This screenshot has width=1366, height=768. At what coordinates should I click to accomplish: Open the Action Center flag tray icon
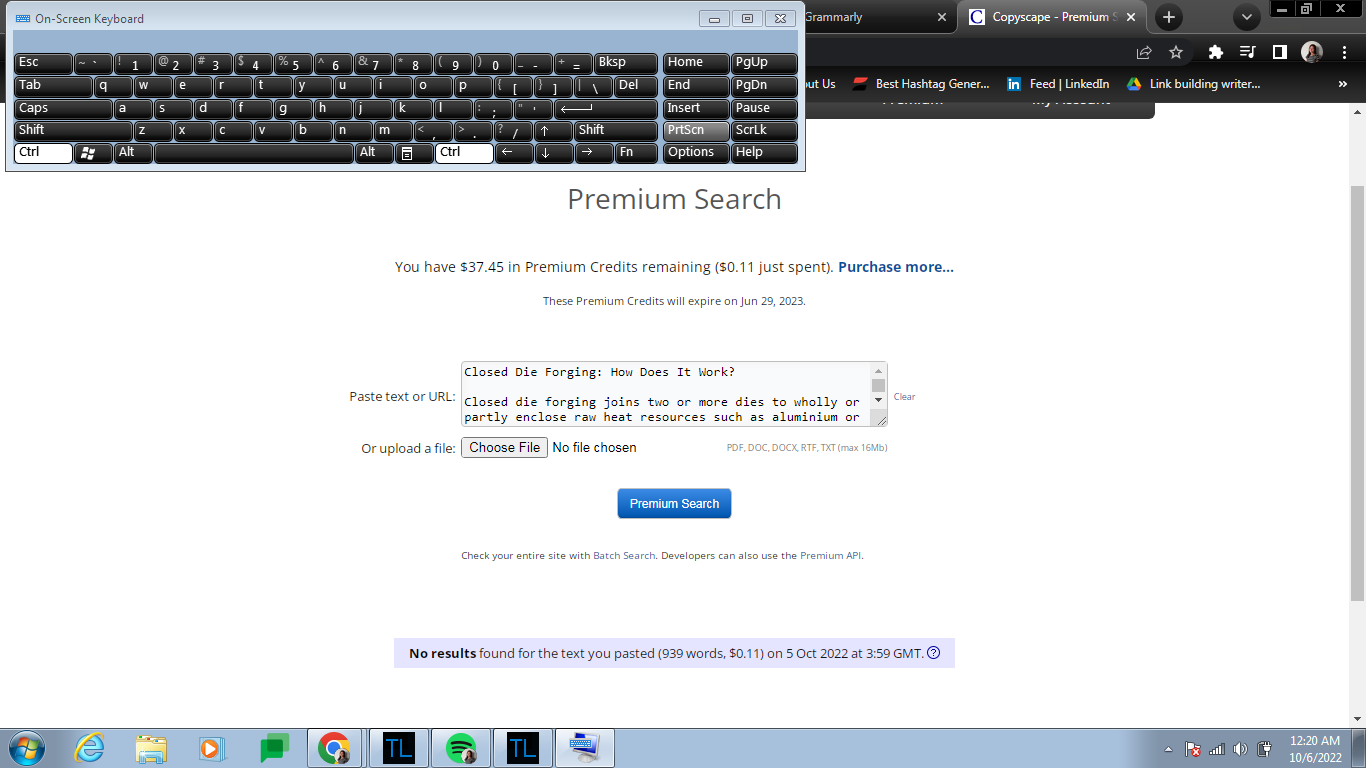tap(1193, 749)
